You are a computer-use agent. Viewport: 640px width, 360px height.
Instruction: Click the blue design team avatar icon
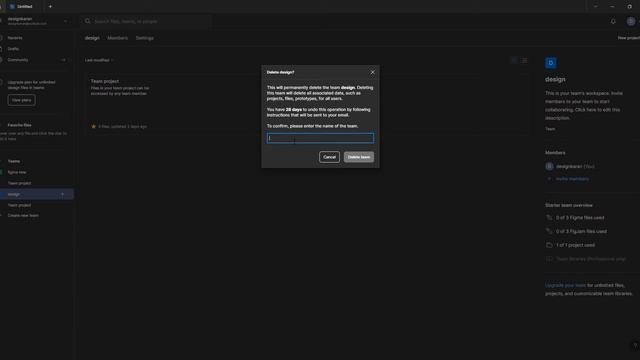point(550,62)
